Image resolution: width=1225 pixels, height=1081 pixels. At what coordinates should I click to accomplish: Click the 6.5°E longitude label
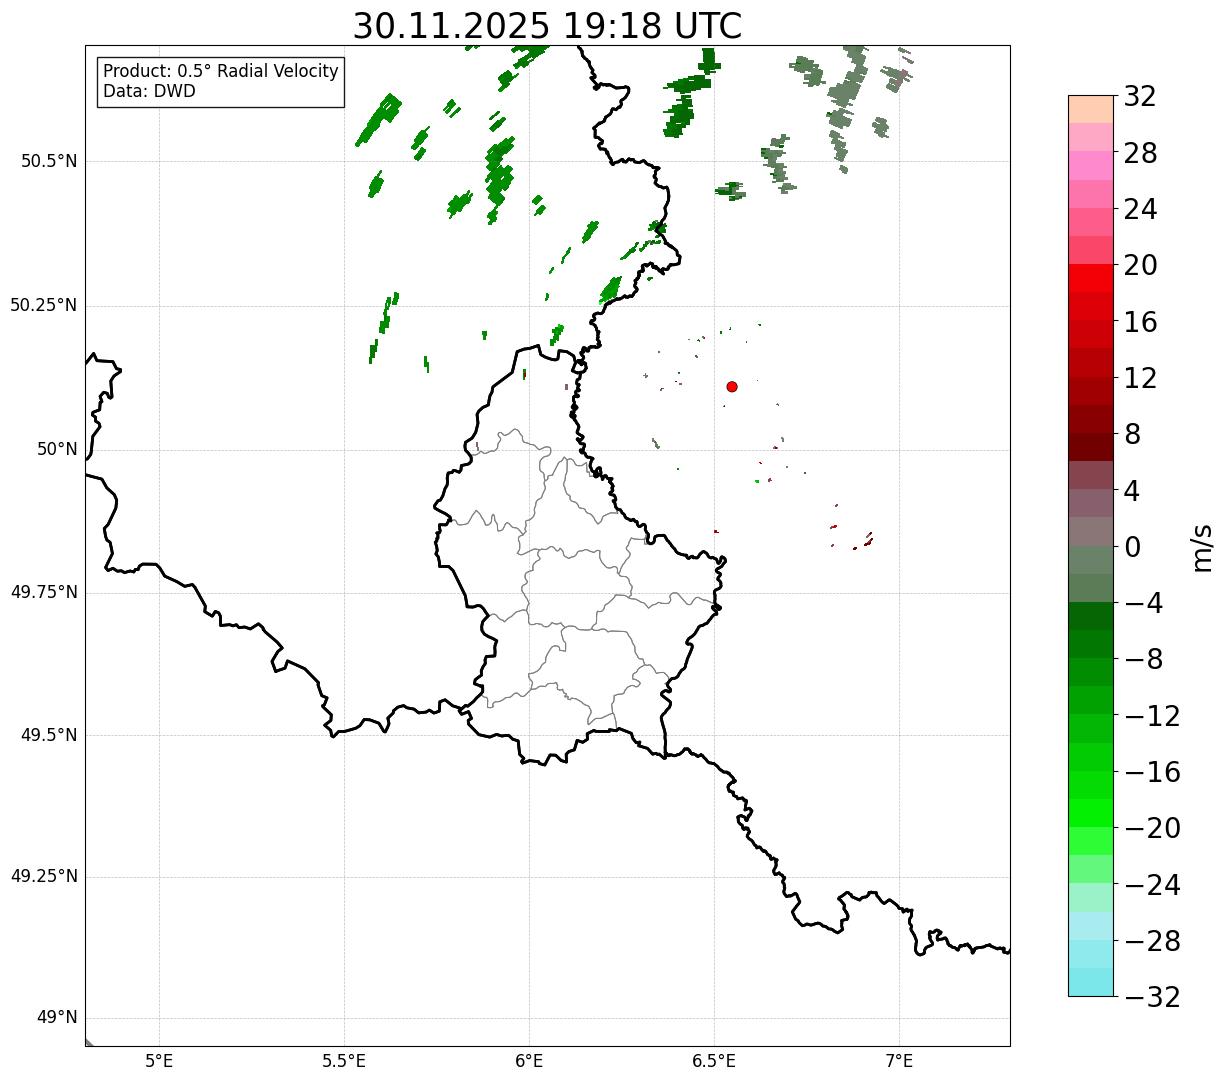click(714, 1061)
